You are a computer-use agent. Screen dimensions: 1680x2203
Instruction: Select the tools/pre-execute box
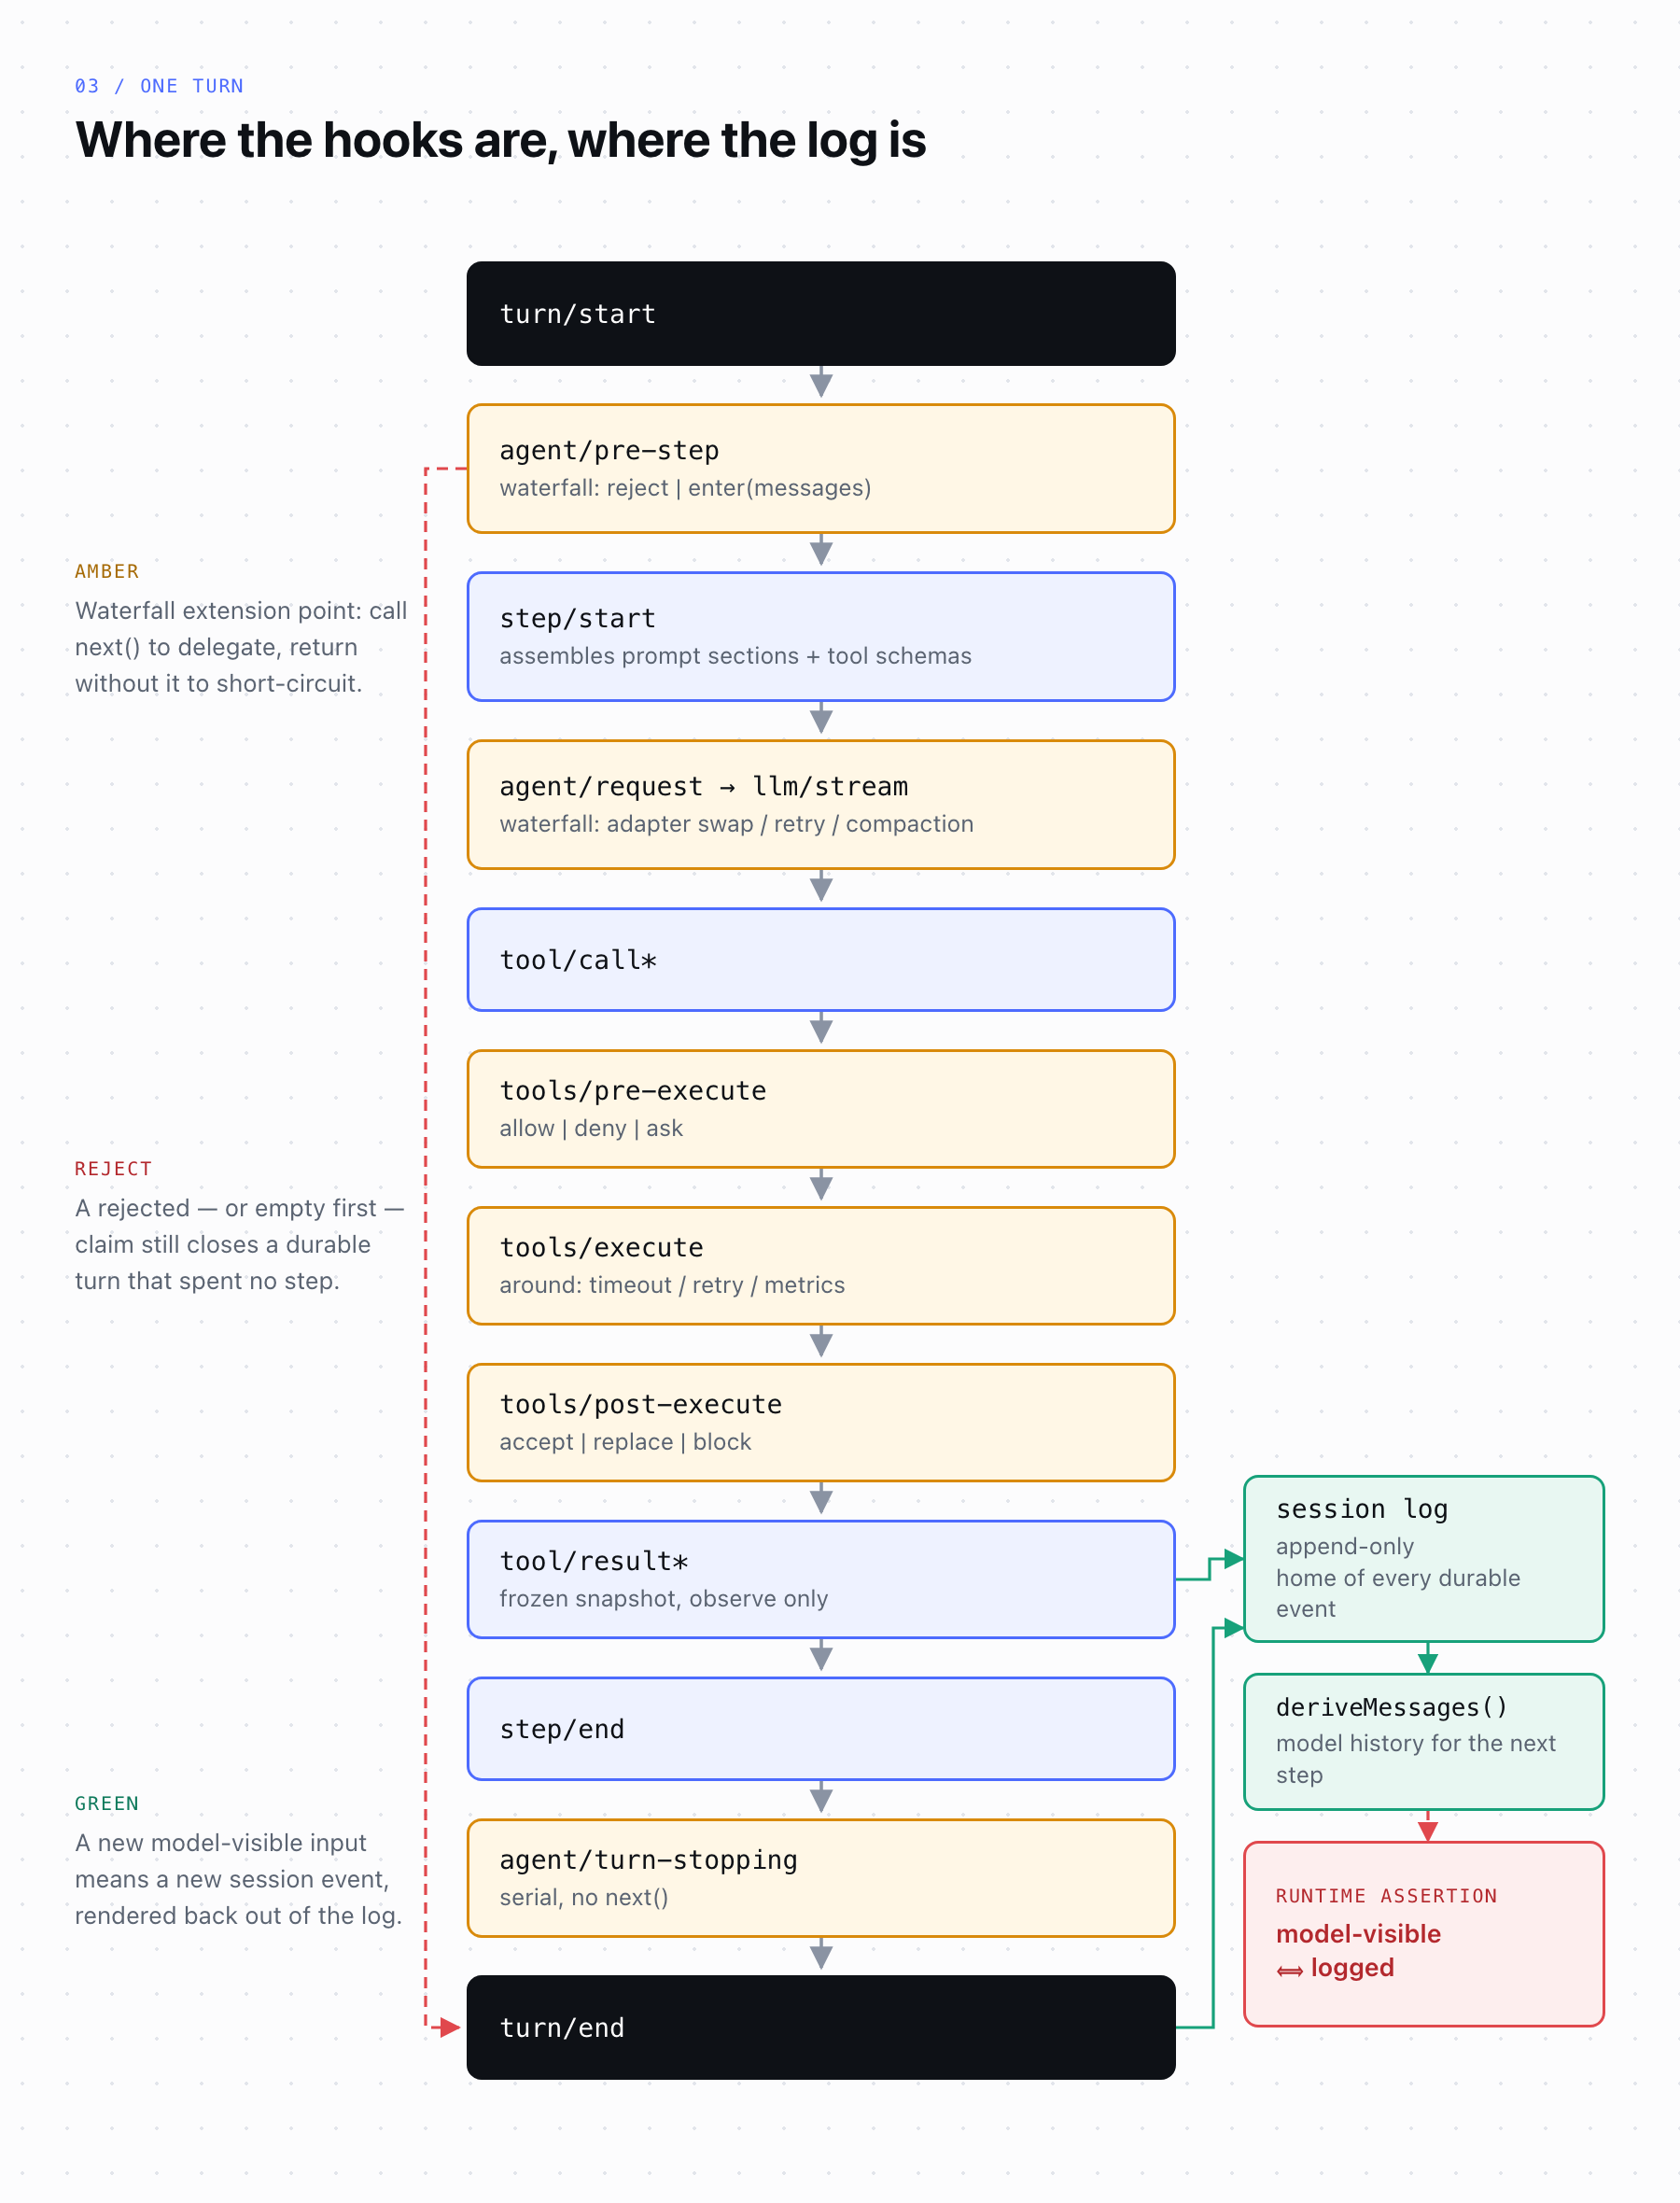tap(820, 1108)
